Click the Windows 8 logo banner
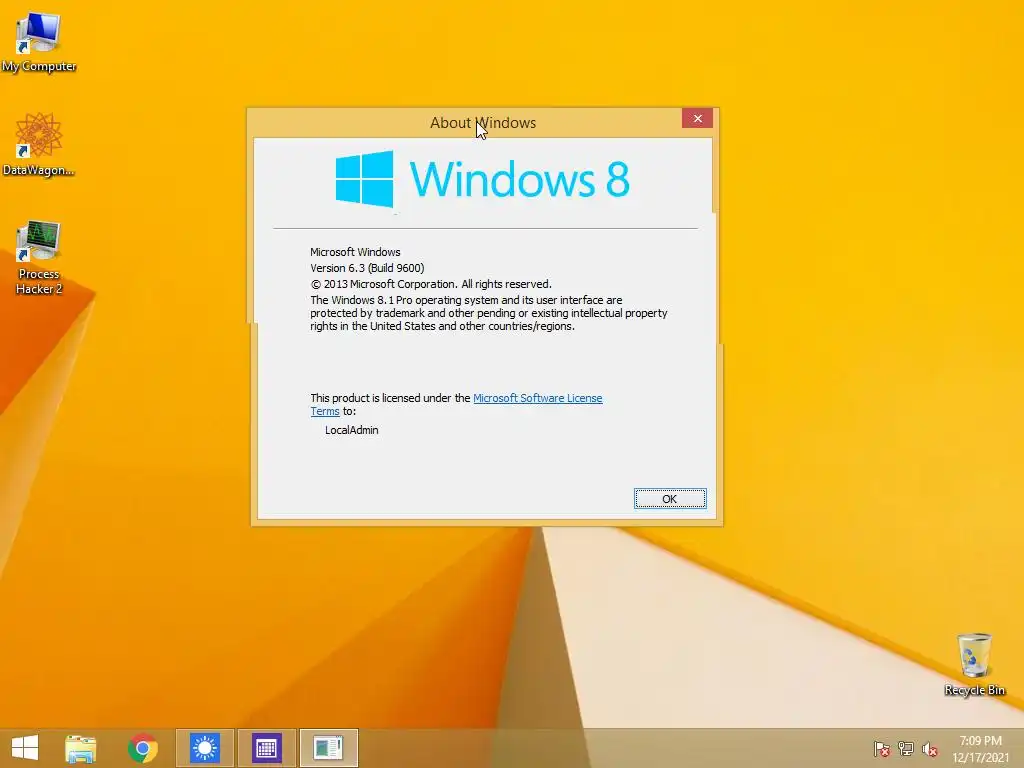Image resolution: width=1024 pixels, height=768 pixels. pyautogui.click(x=483, y=179)
